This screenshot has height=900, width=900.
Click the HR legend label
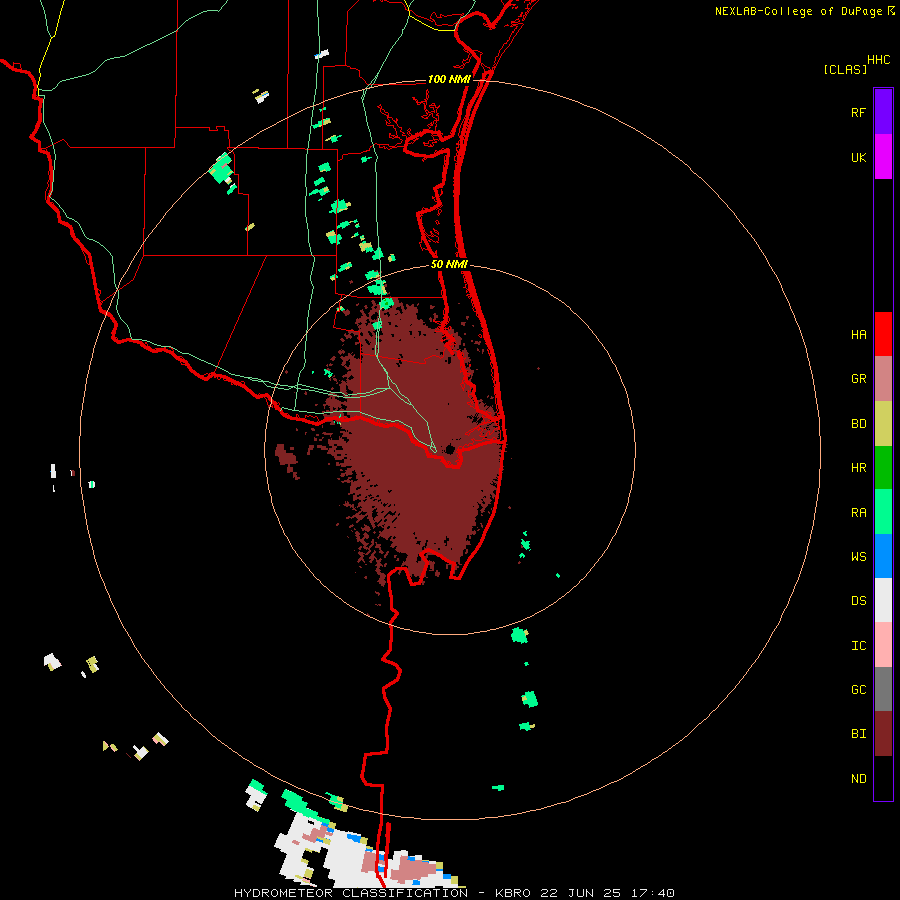click(x=858, y=468)
